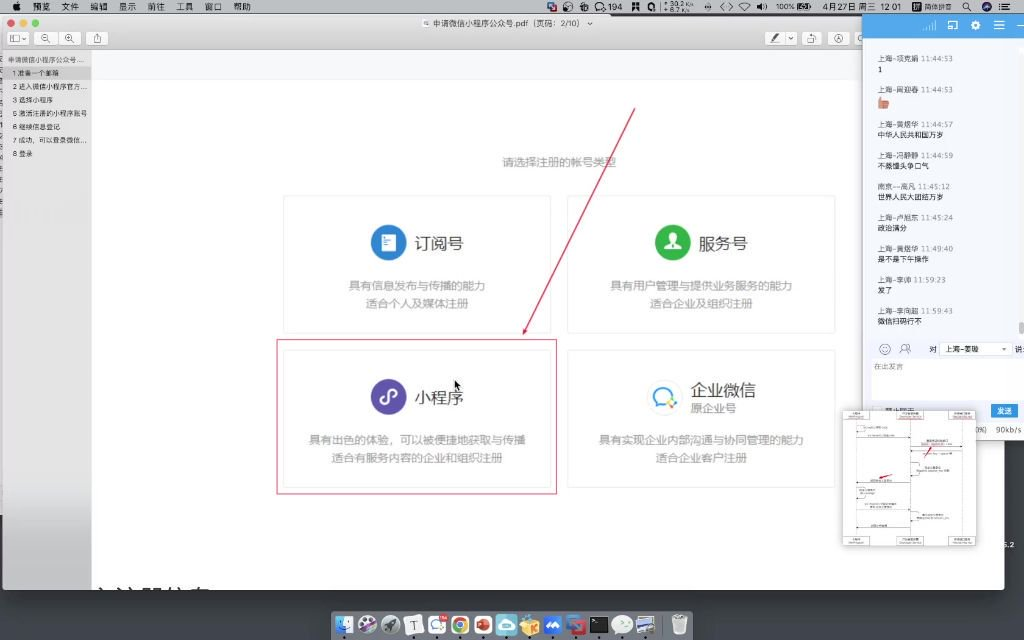
Task: Open Notification Center list icon
Action: (x=1004, y=7)
